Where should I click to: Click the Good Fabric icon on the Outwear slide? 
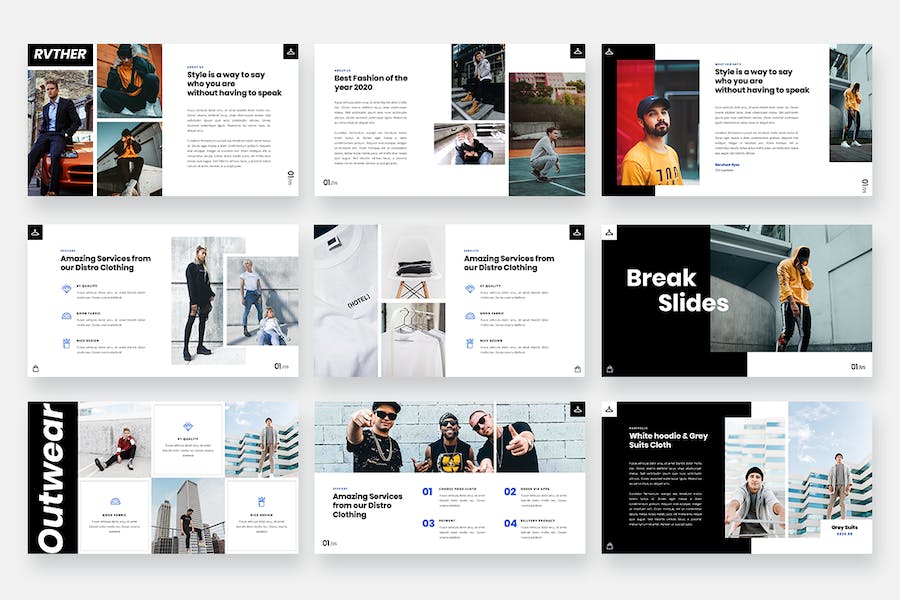(x=115, y=501)
